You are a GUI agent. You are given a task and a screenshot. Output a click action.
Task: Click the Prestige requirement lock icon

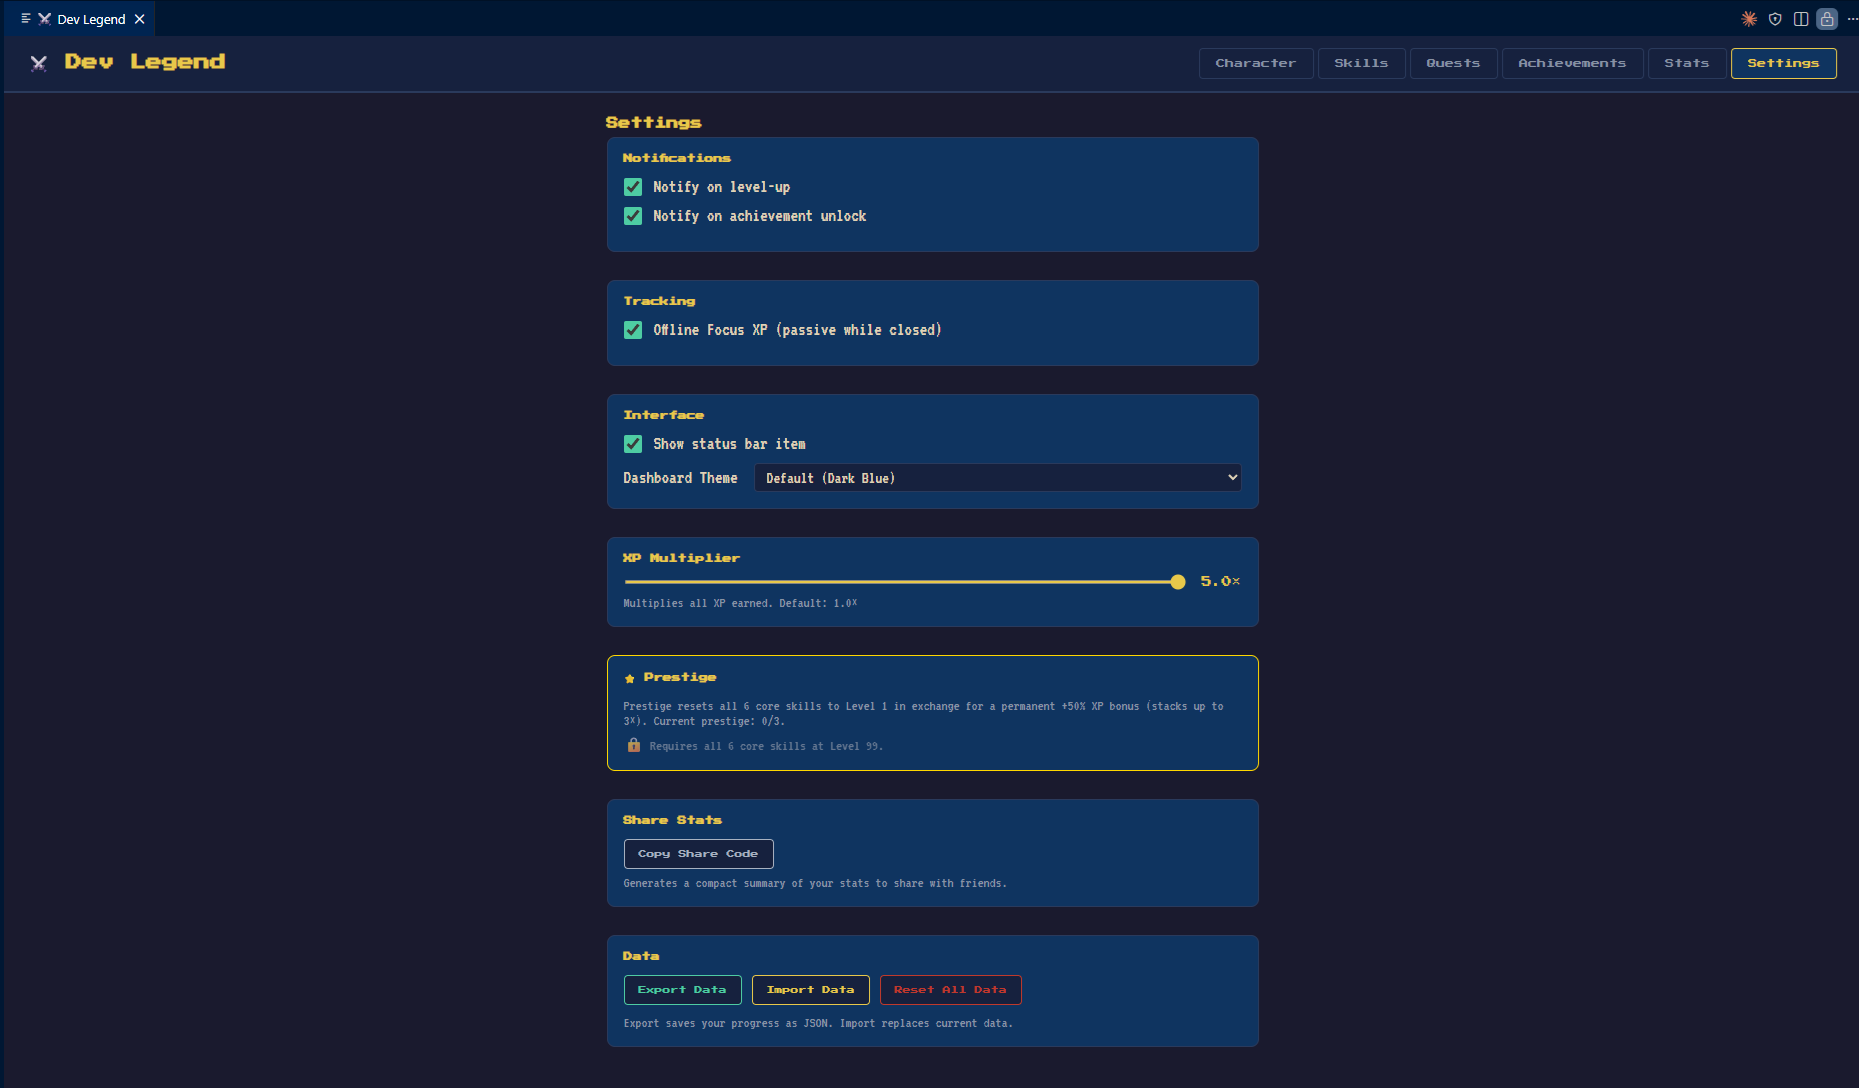pyautogui.click(x=633, y=746)
